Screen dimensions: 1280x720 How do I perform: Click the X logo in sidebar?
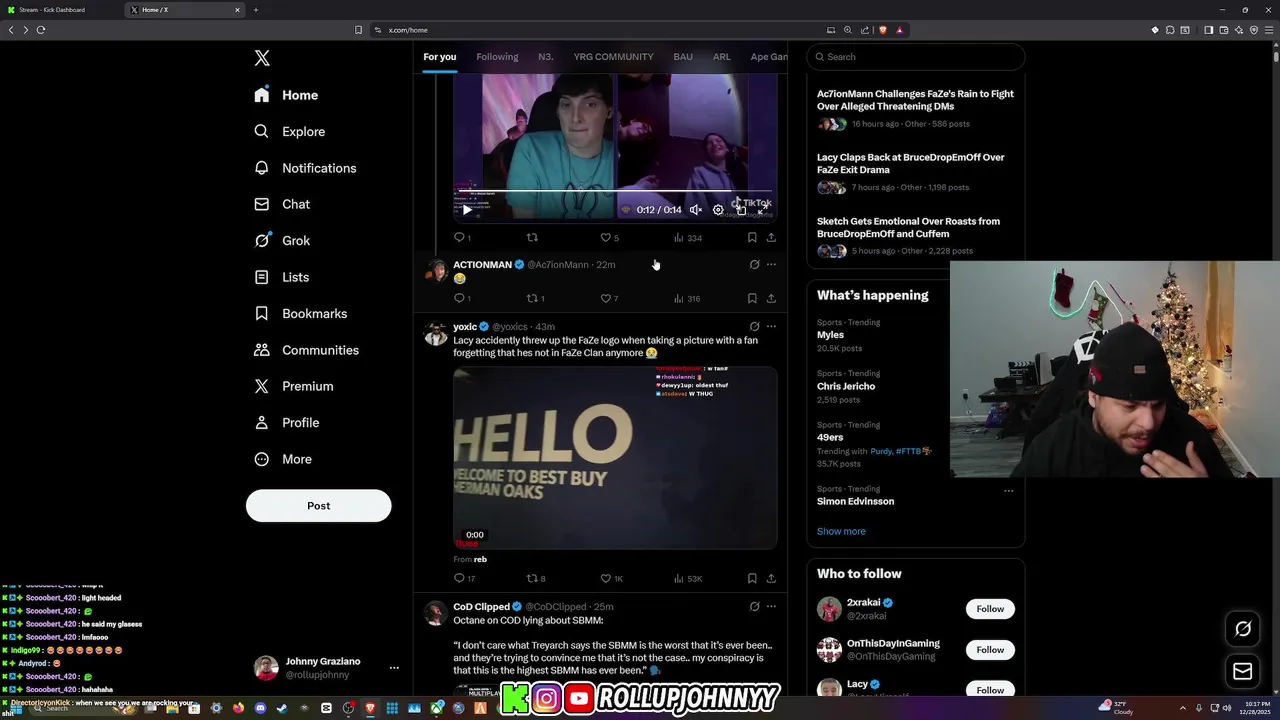(x=262, y=58)
